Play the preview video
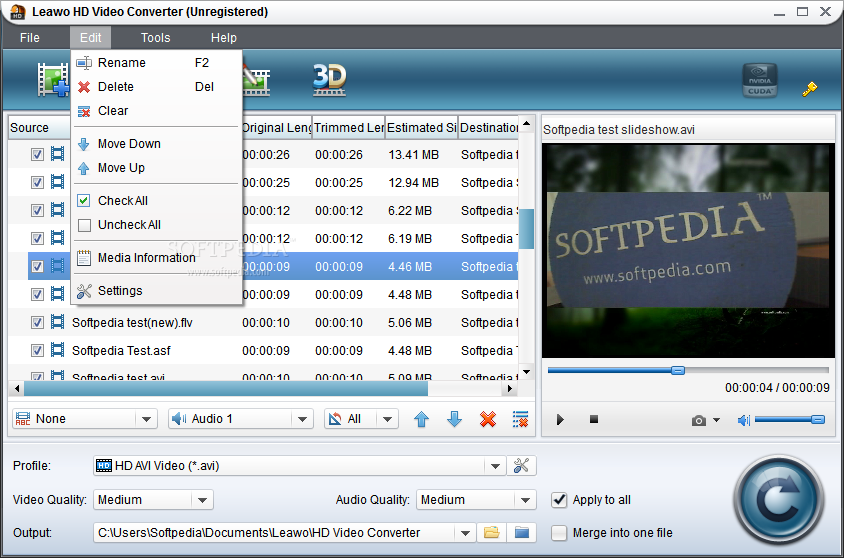Screen dimensions: 844x558 (x=560, y=420)
